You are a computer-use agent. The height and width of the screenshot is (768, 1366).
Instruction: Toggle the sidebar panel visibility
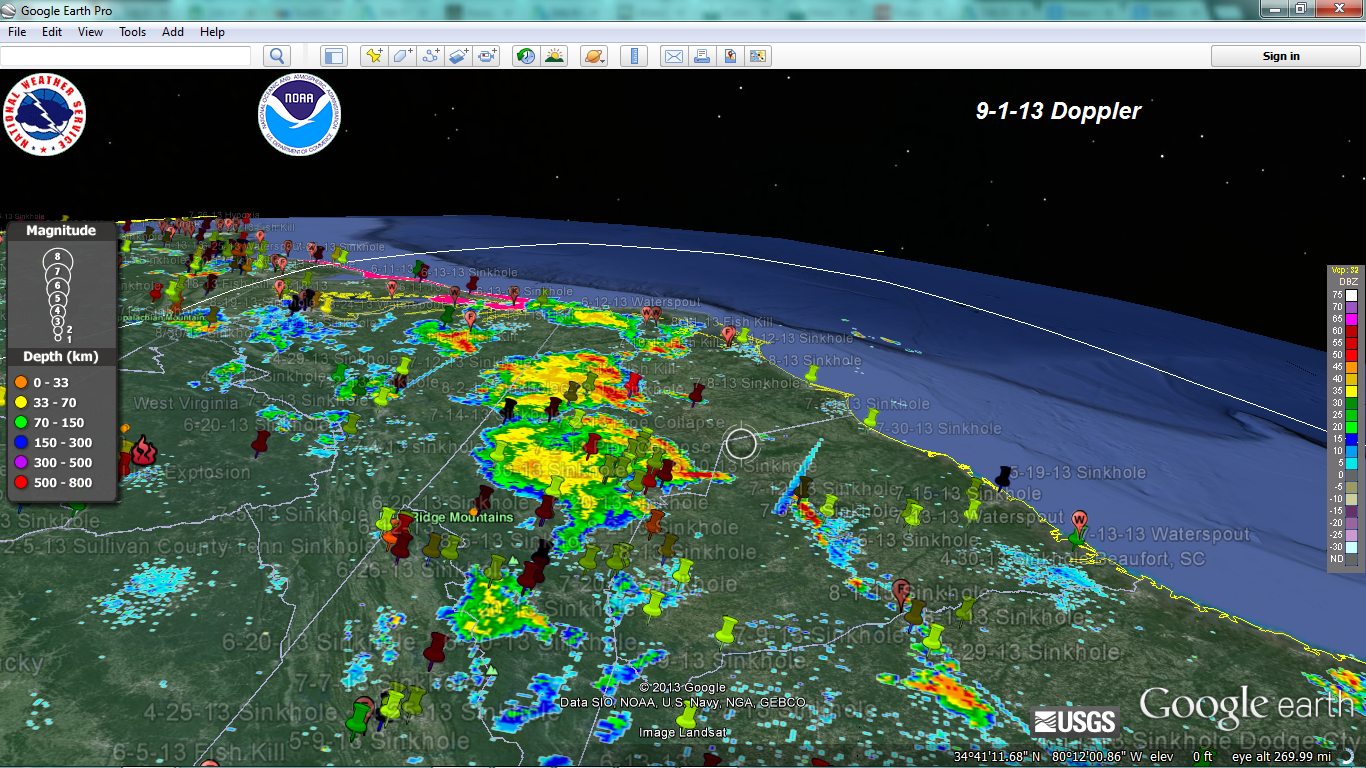(333, 56)
